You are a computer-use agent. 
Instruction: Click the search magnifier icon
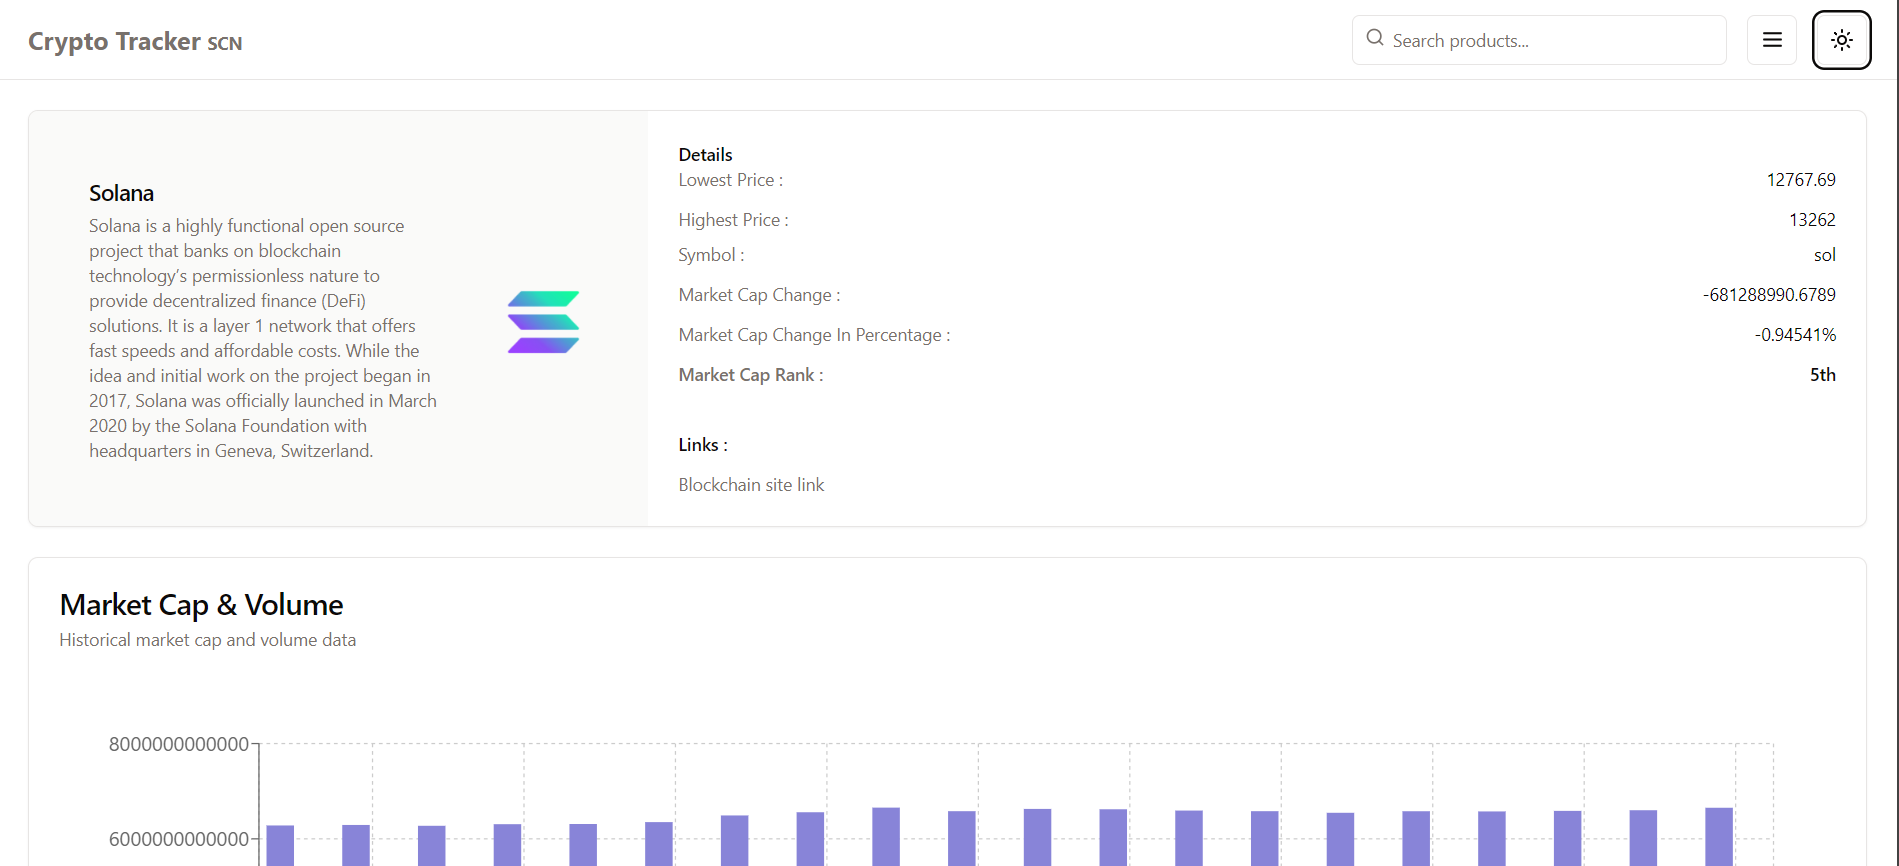[1375, 38]
